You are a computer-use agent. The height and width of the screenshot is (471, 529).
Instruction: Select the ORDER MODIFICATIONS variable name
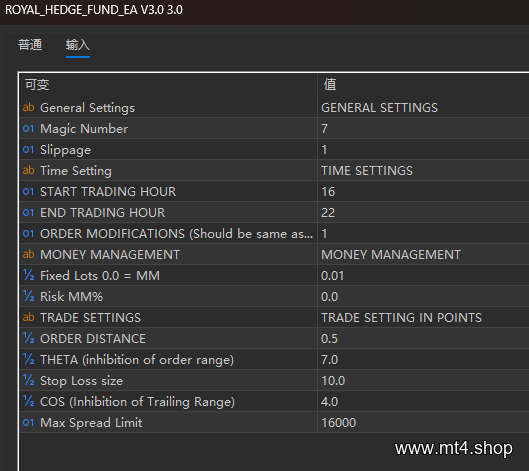(176, 234)
